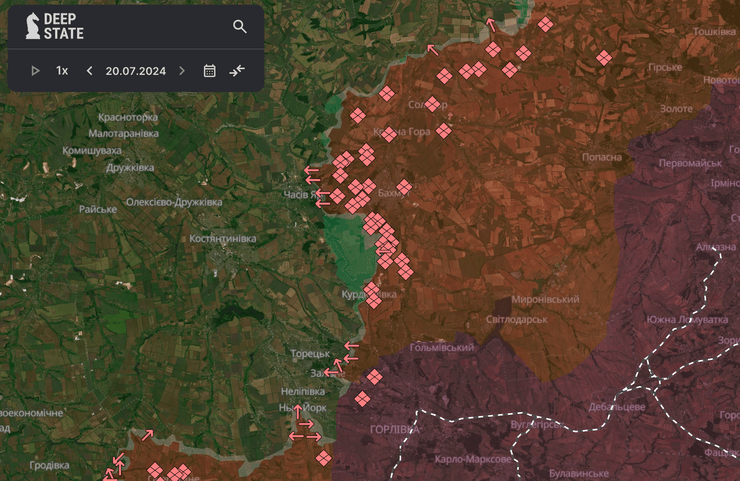Click the date 20.07.2024 field
Viewport: 740px width, 481px height.
pos(135,71)
